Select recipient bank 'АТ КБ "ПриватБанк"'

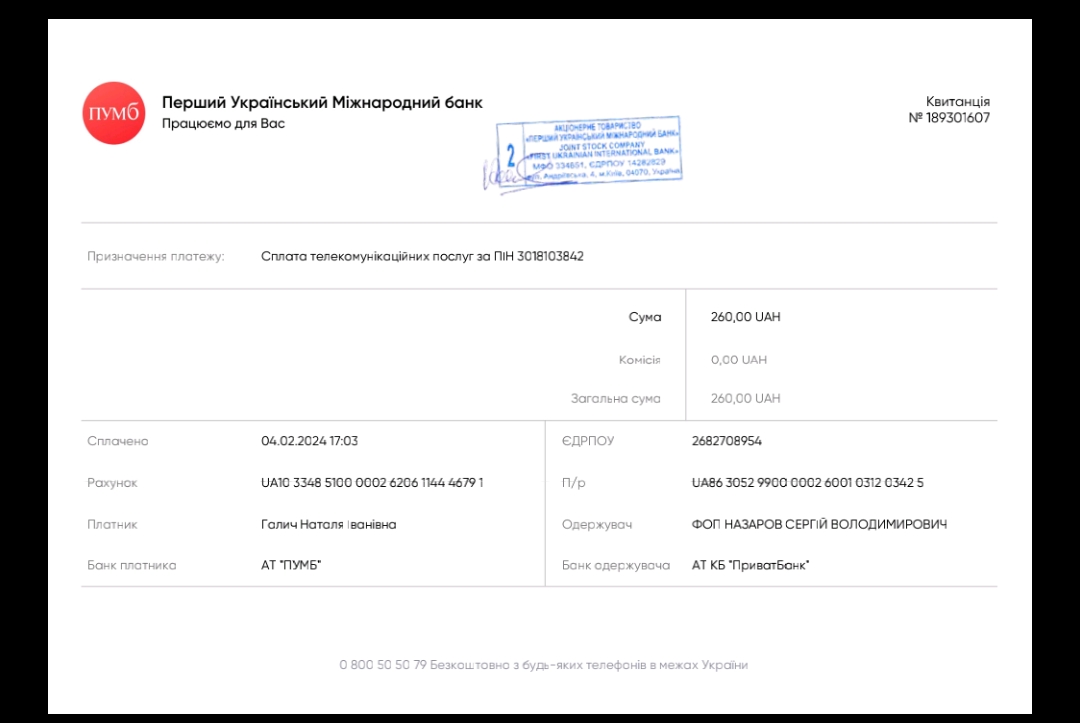pyautogui.click(x=750, y=565)
